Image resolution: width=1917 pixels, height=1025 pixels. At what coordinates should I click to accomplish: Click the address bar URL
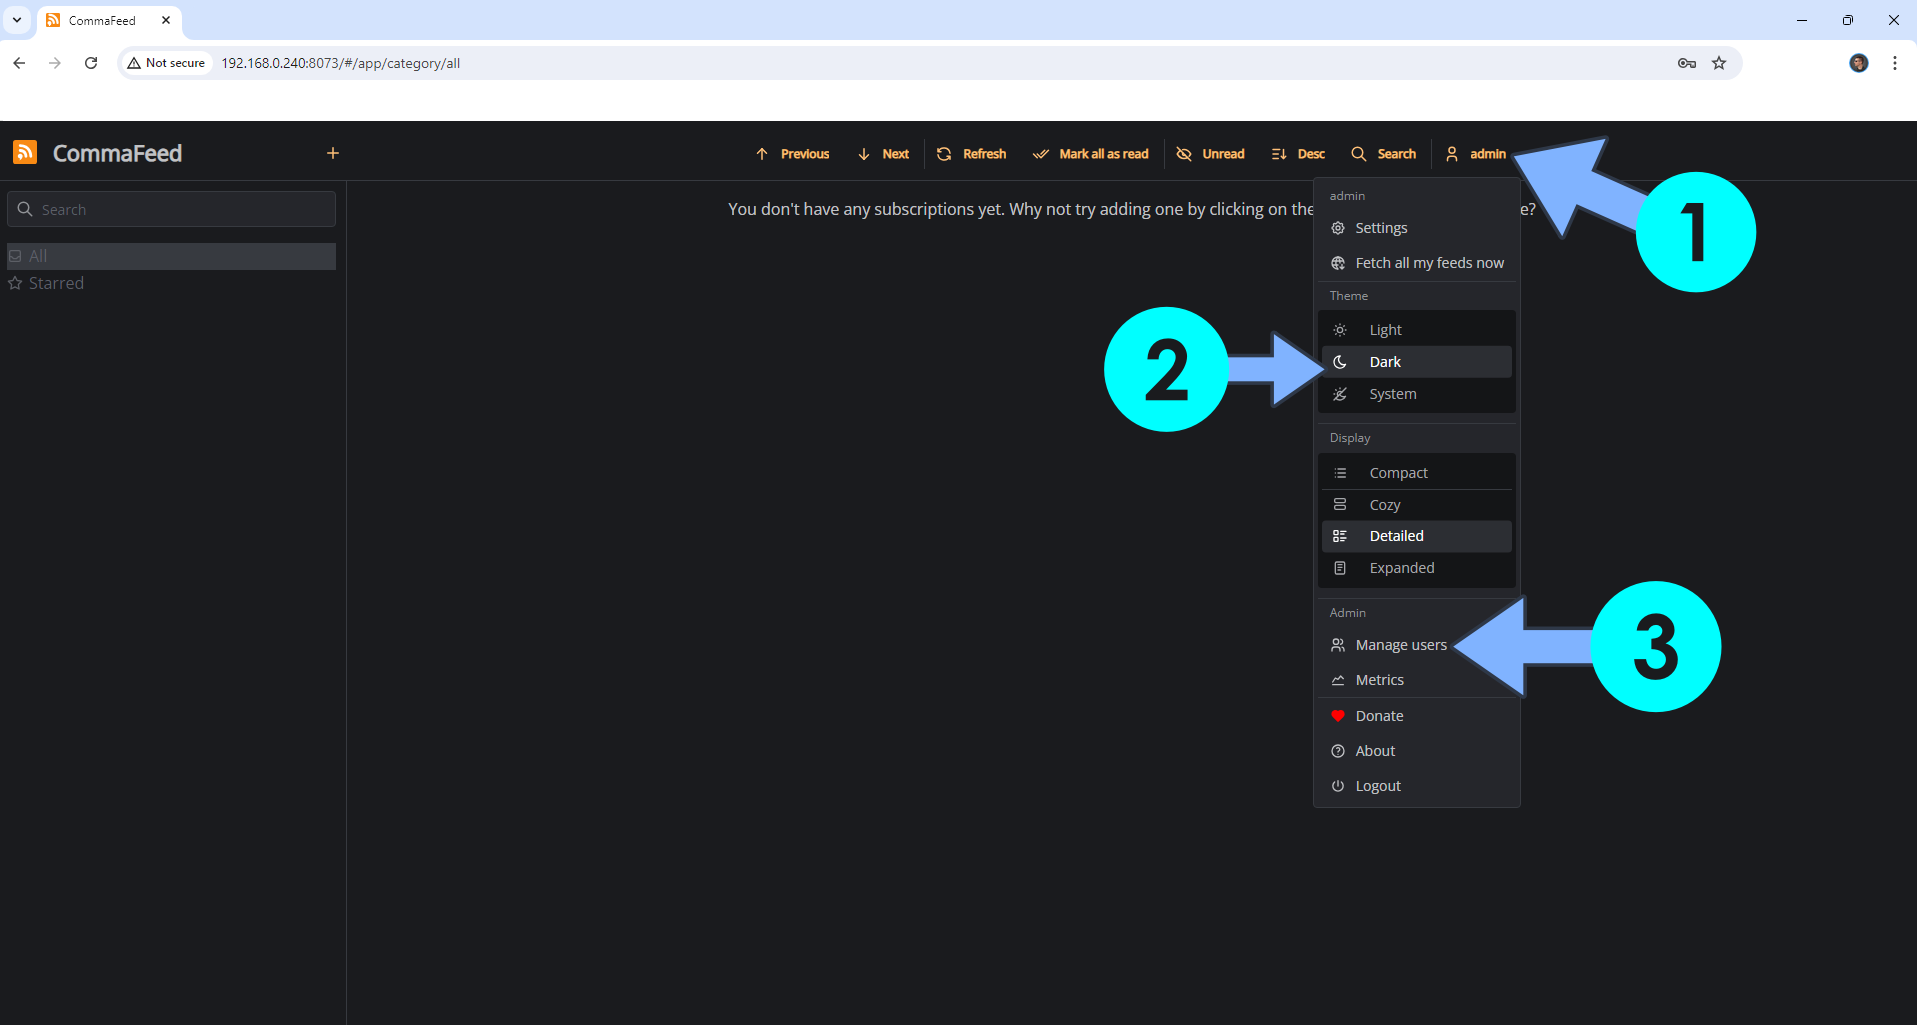[x=341, y=63]
